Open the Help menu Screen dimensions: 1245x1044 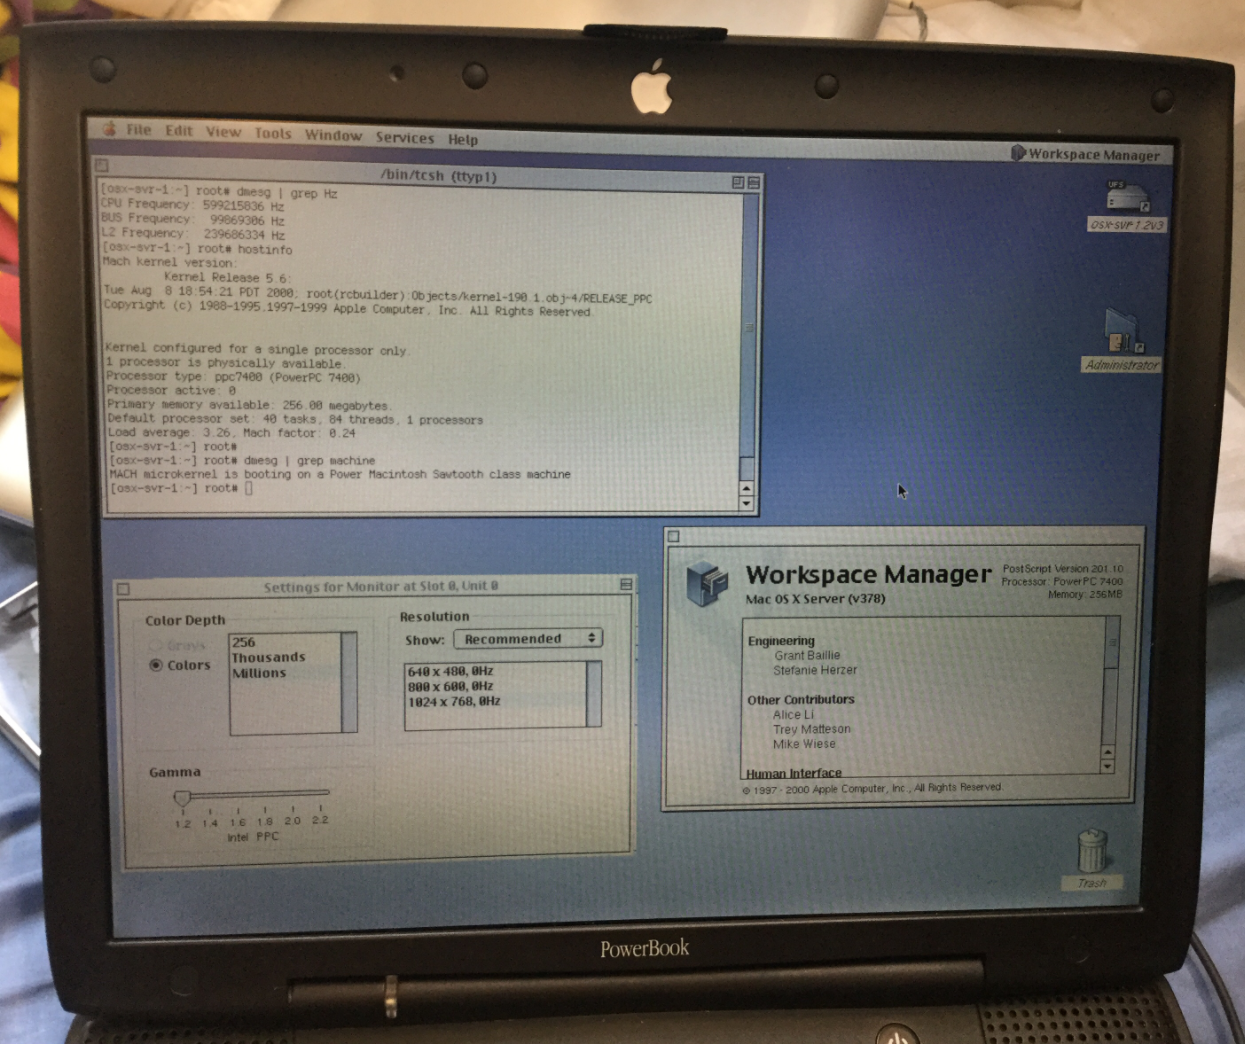click(x=462, y=140)
